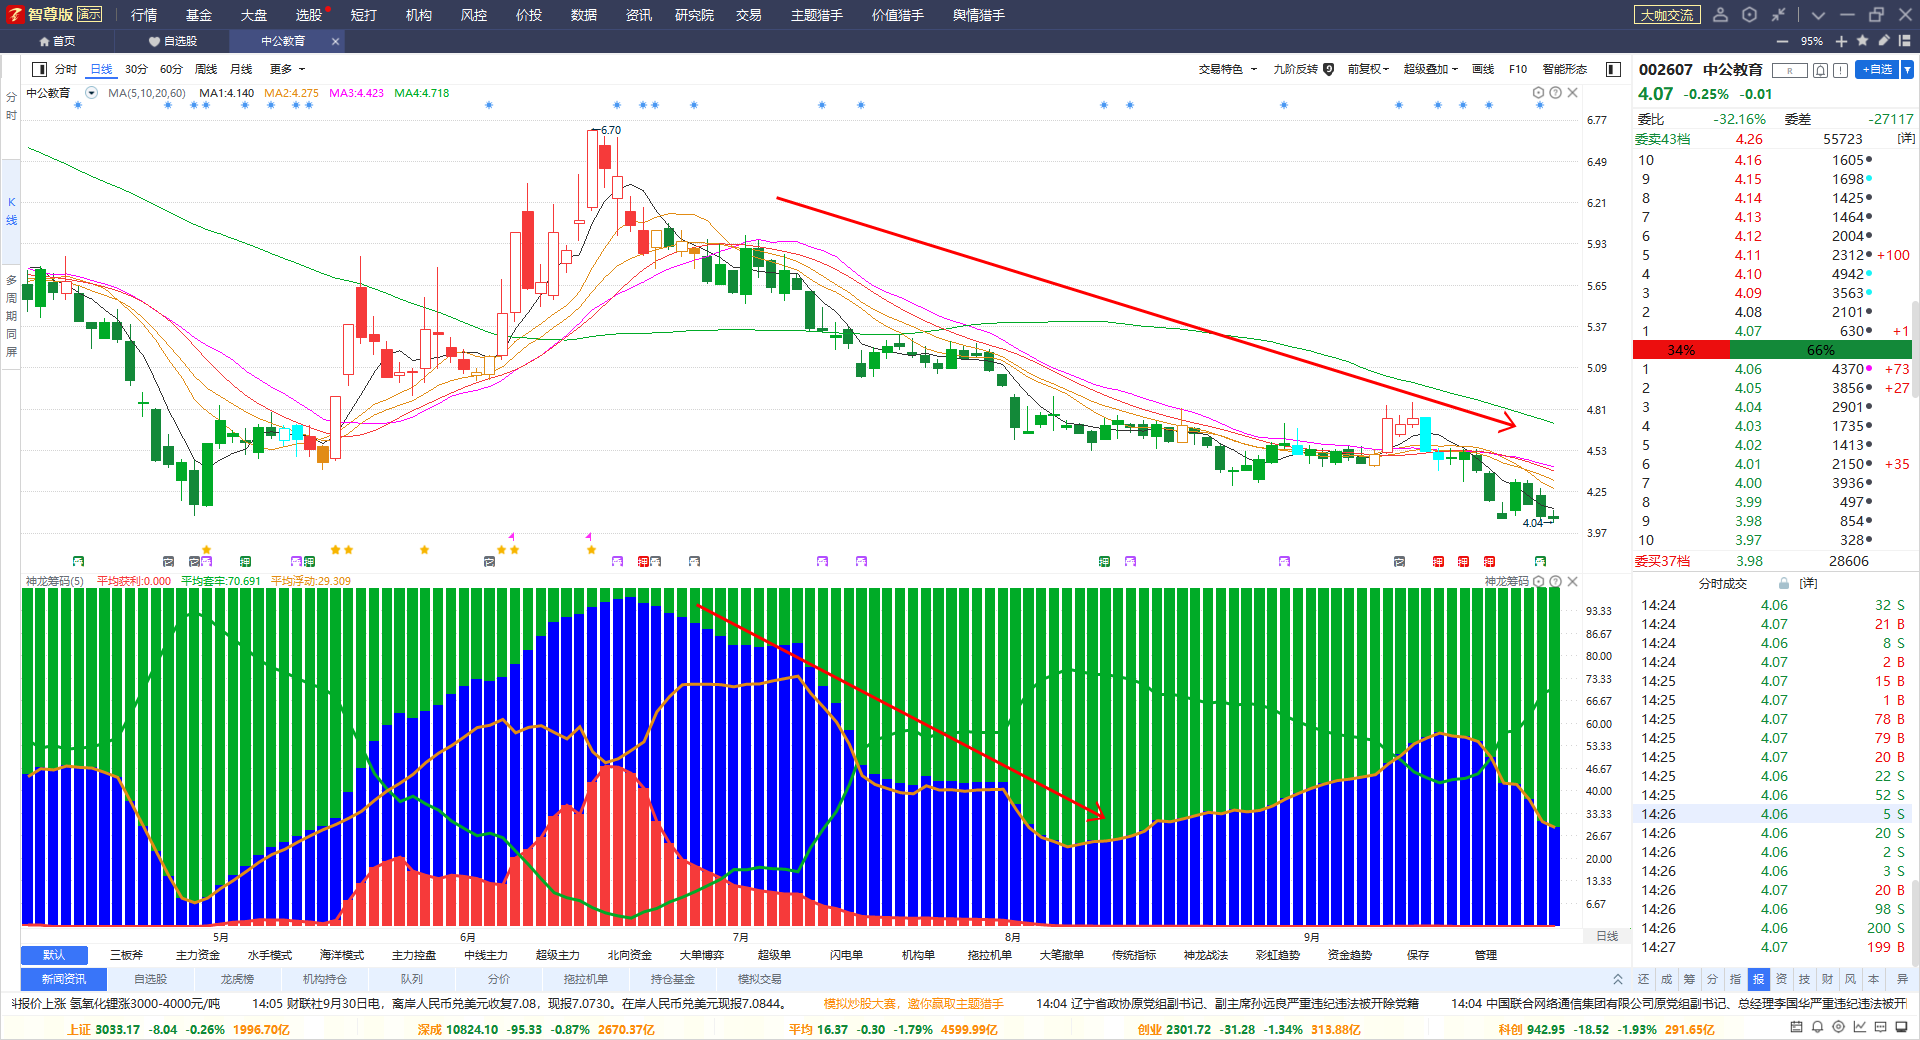Click the star favorite icon near zoom
Screen dimensions: 1920x1040
(x=1862, y=41)
